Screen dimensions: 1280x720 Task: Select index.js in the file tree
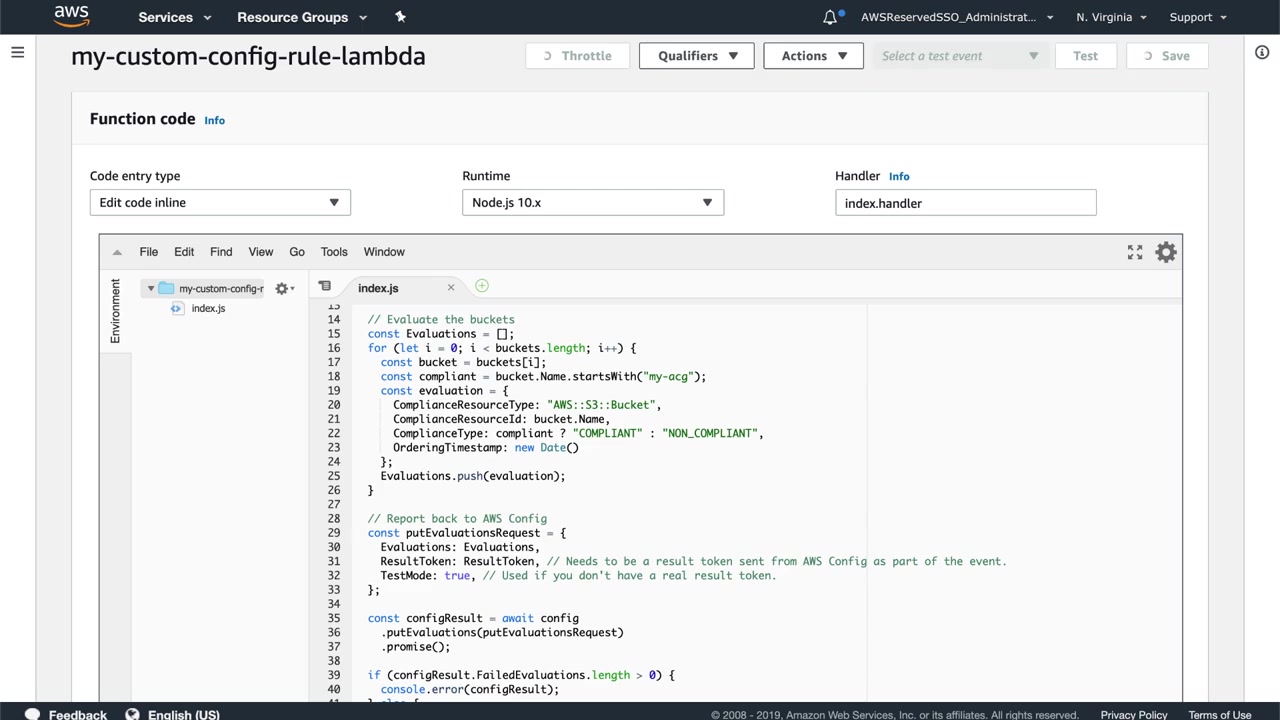click(x=208, y=308)
